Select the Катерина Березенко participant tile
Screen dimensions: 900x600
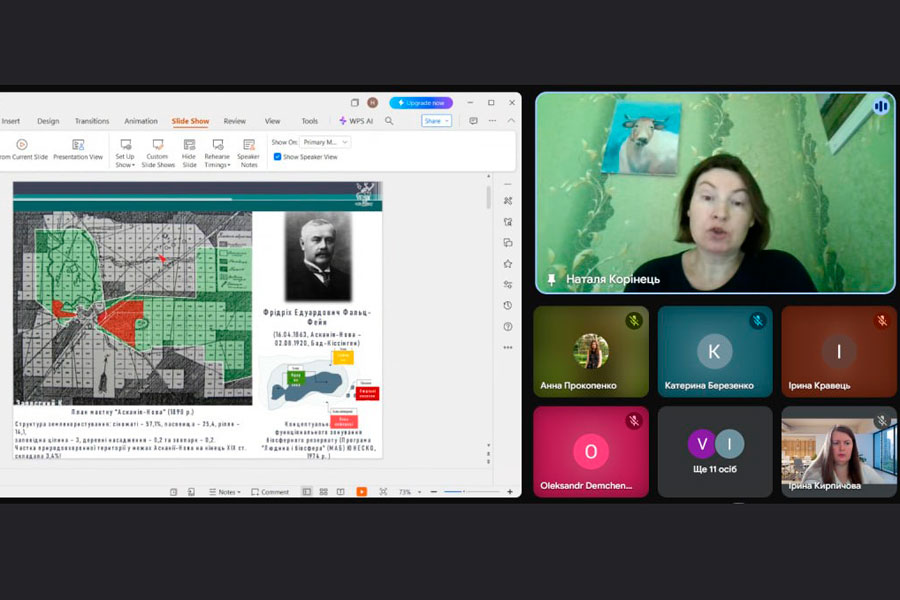[x=715, y=351]
